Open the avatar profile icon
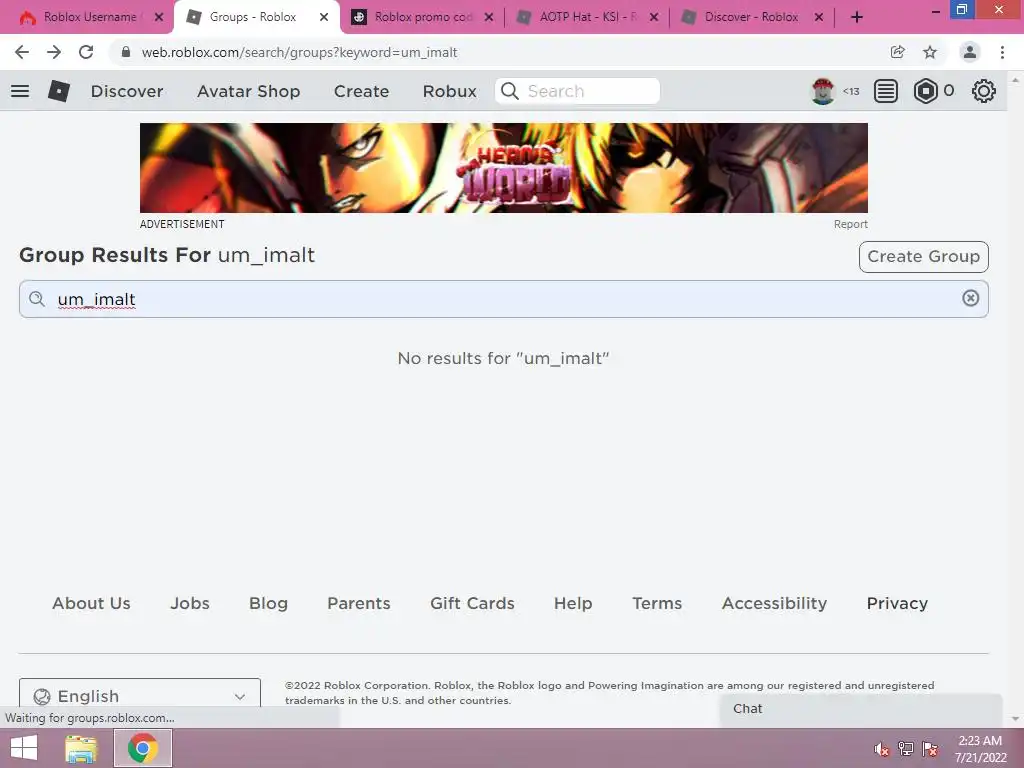 (823, 91)
